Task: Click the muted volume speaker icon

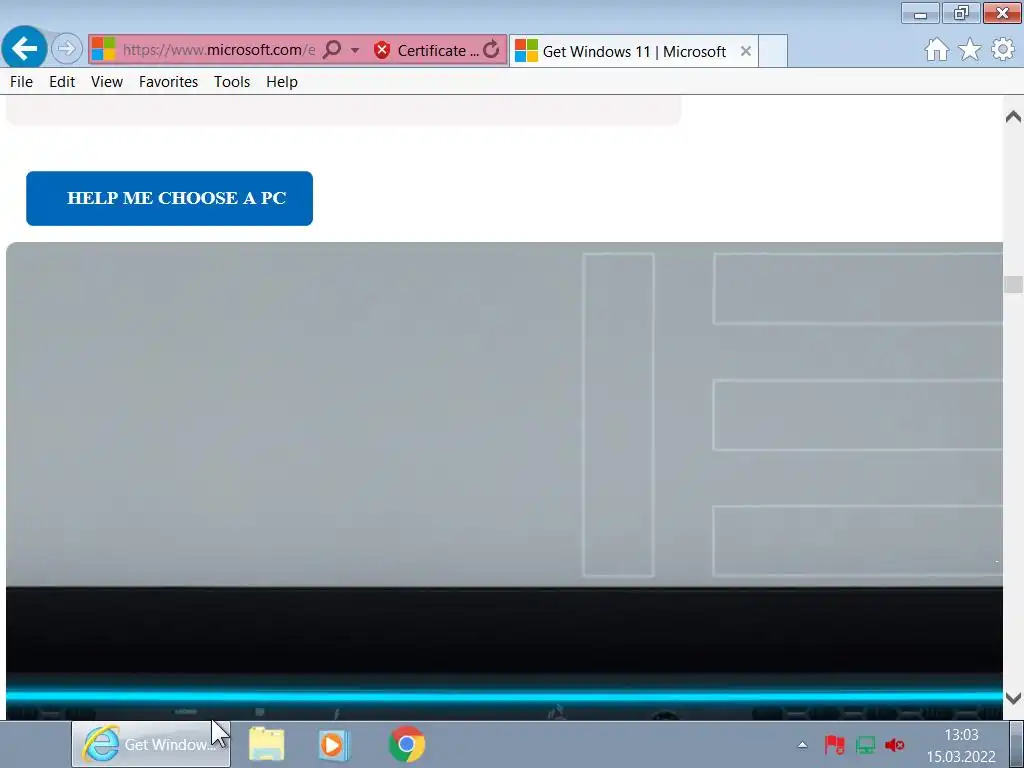Action: (x=895, y=744)
